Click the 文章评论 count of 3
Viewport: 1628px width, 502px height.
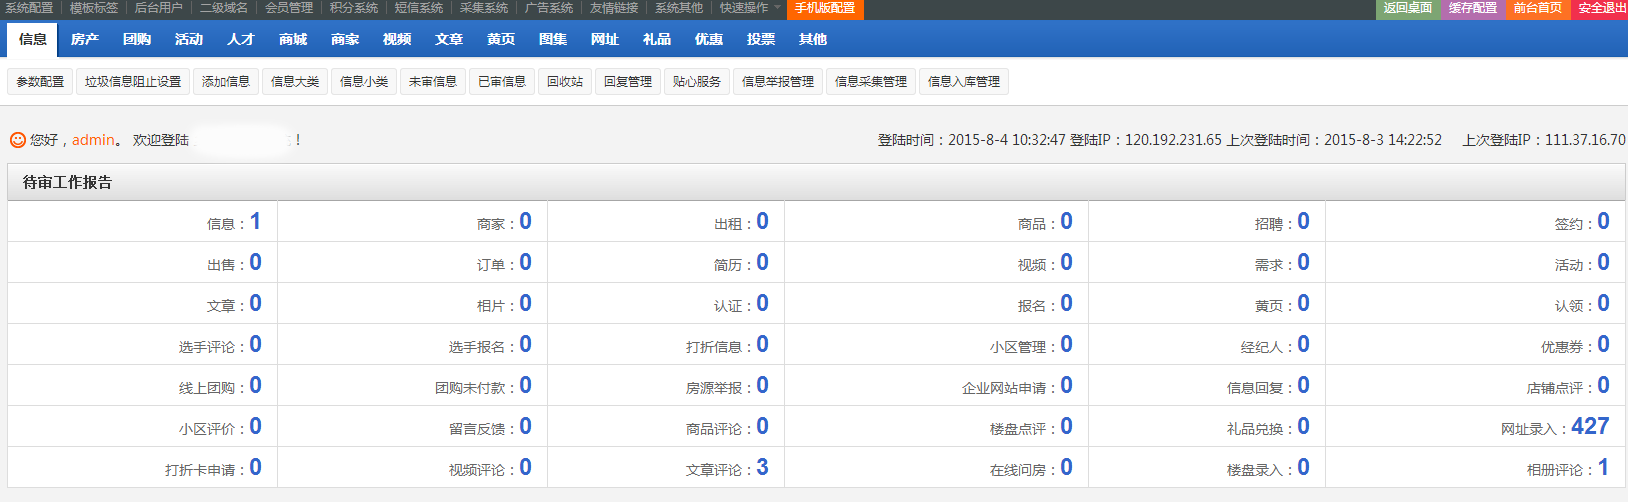point(762,467)
